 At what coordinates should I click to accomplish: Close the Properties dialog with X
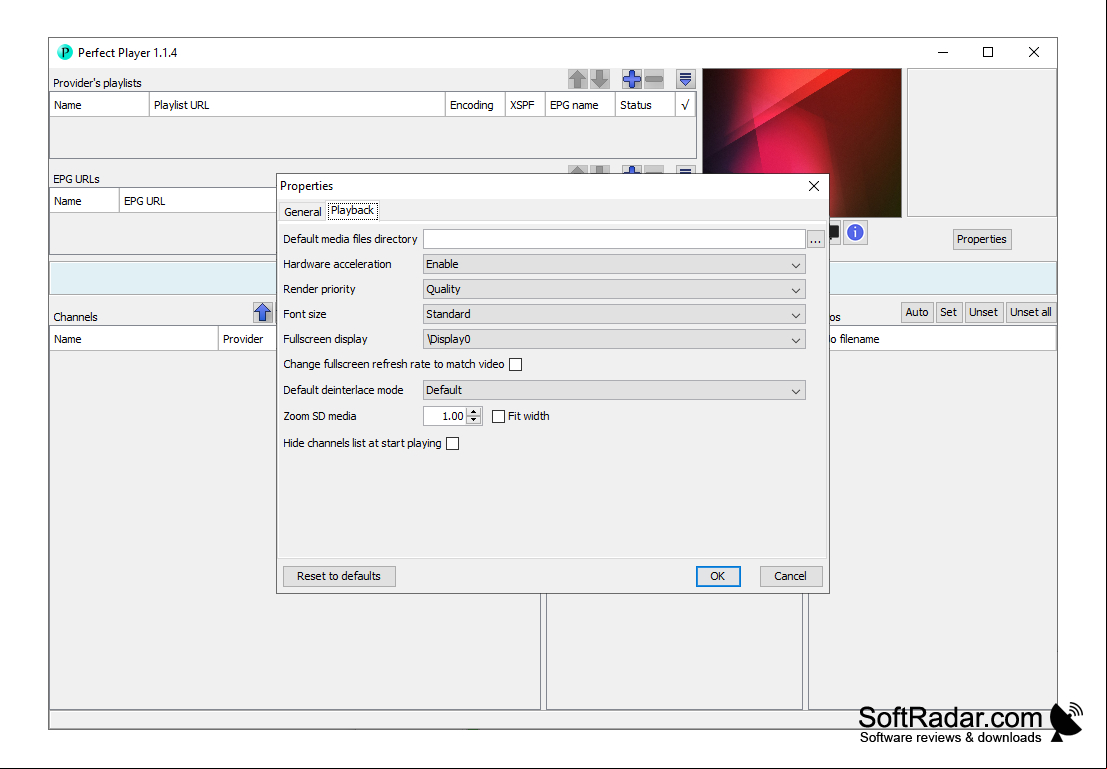tap(814, 186)
